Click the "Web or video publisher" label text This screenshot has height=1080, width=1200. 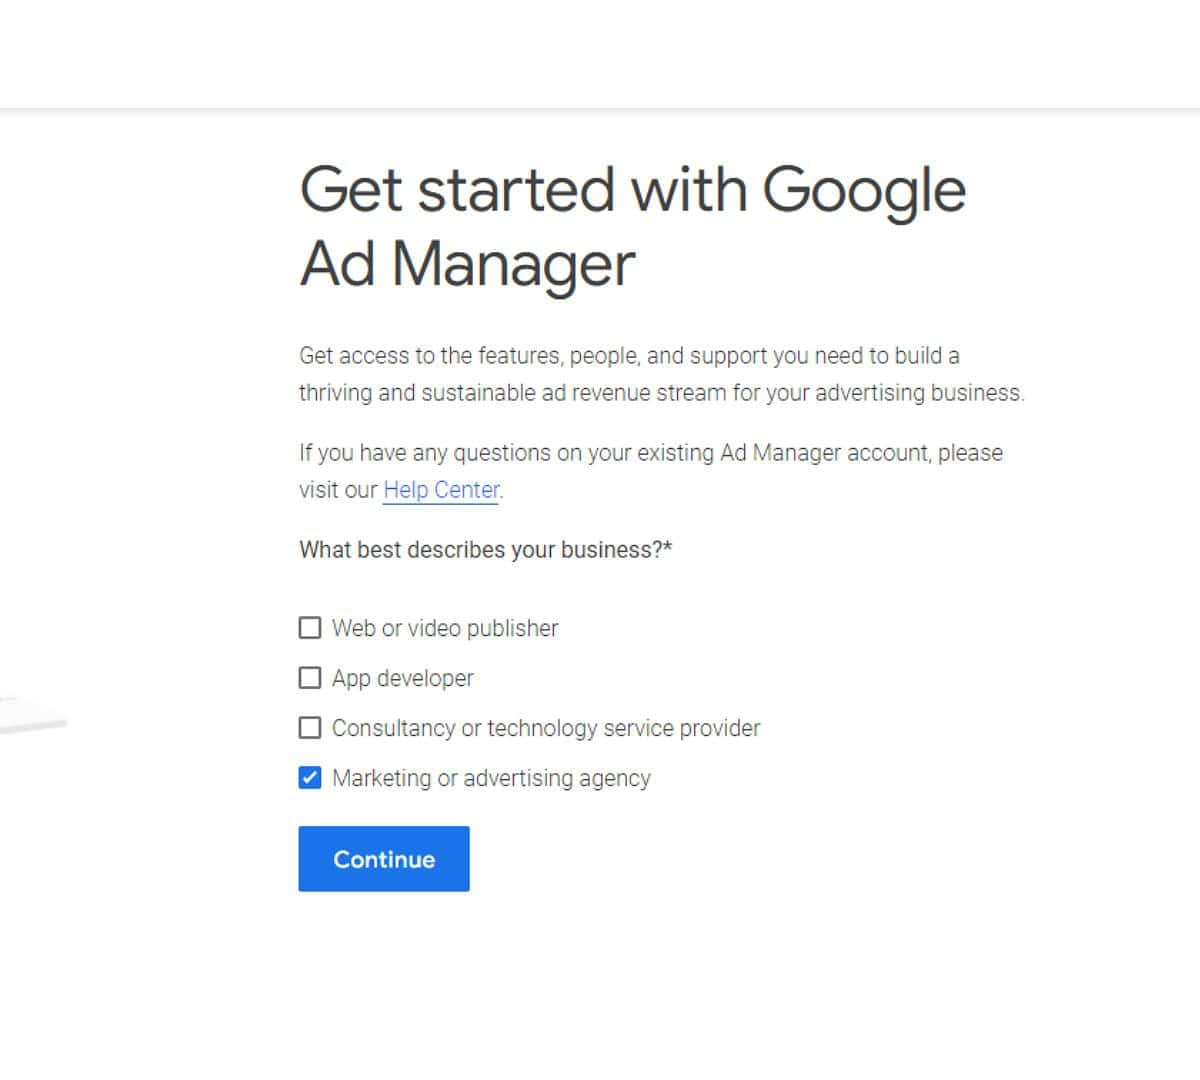pyautogui.click(x=445, y=628)
